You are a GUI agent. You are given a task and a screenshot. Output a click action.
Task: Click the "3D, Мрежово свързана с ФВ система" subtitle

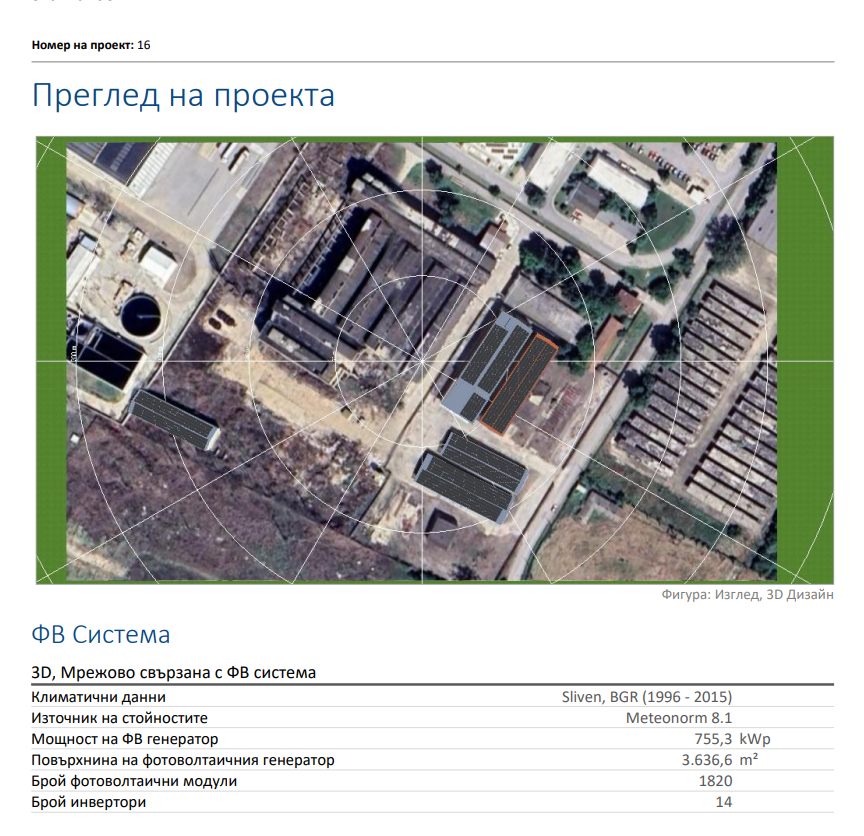[173, 673]
